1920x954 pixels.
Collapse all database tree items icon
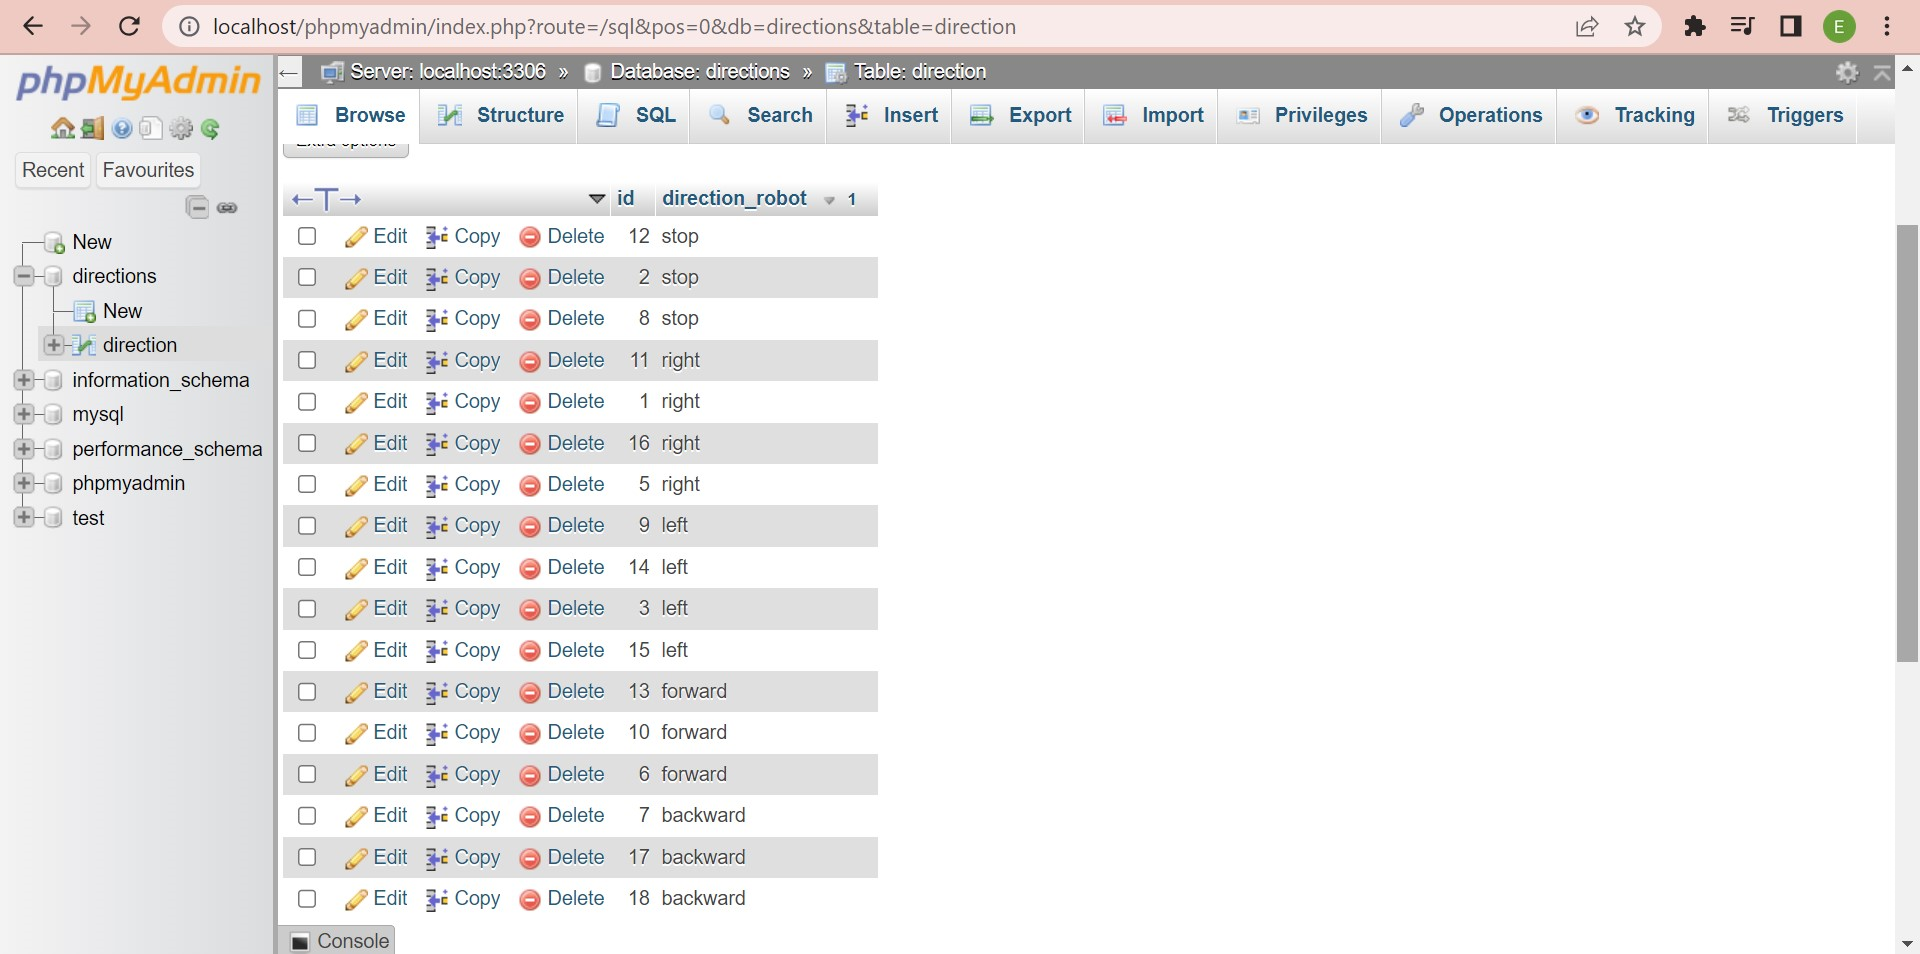[x=197, y=208]
